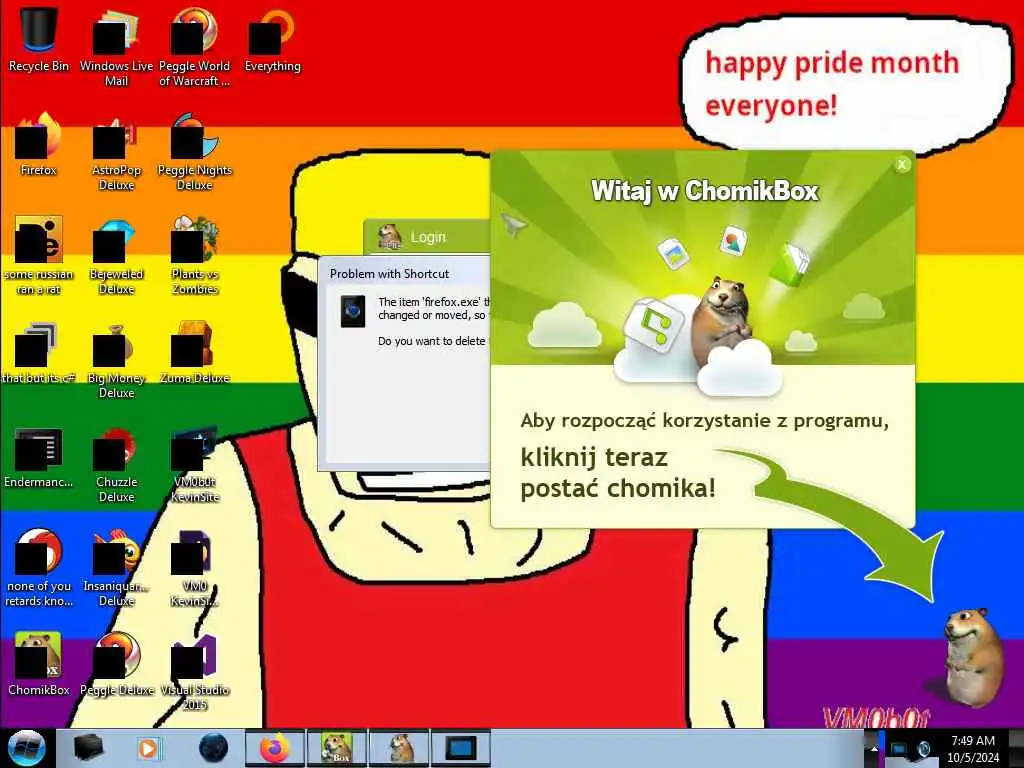The image size is (1024, 768).
Task: Select VM0b0t KevinSite desktop icon
Action: click(x=194, y=464)
